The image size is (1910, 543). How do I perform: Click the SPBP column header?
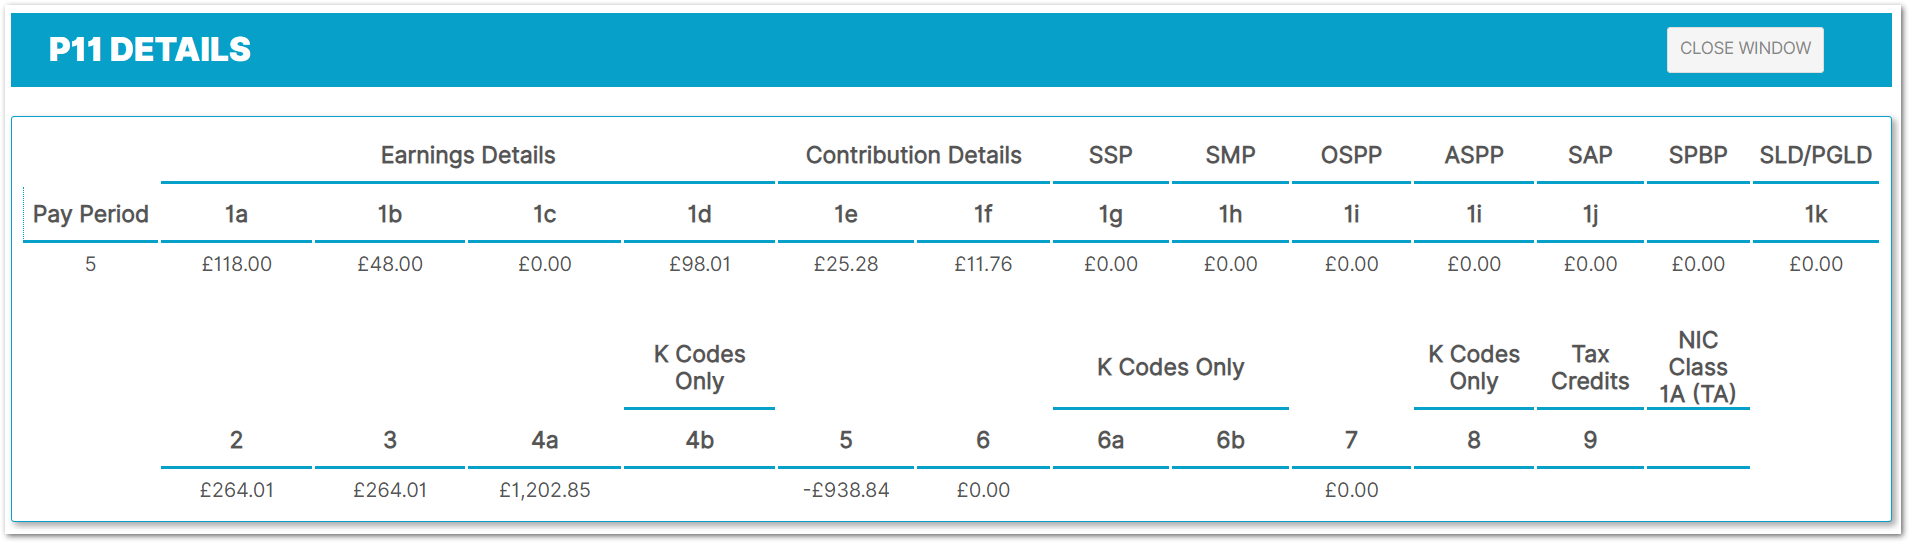click(1697, 155)
